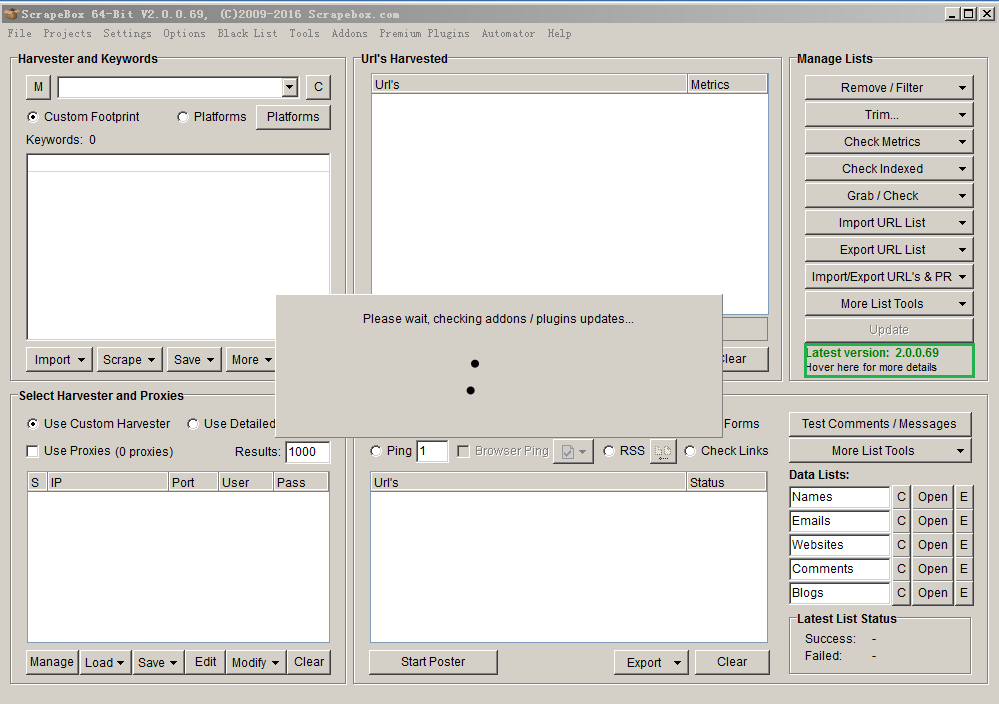Click the poster Status column header

(726, 482)
